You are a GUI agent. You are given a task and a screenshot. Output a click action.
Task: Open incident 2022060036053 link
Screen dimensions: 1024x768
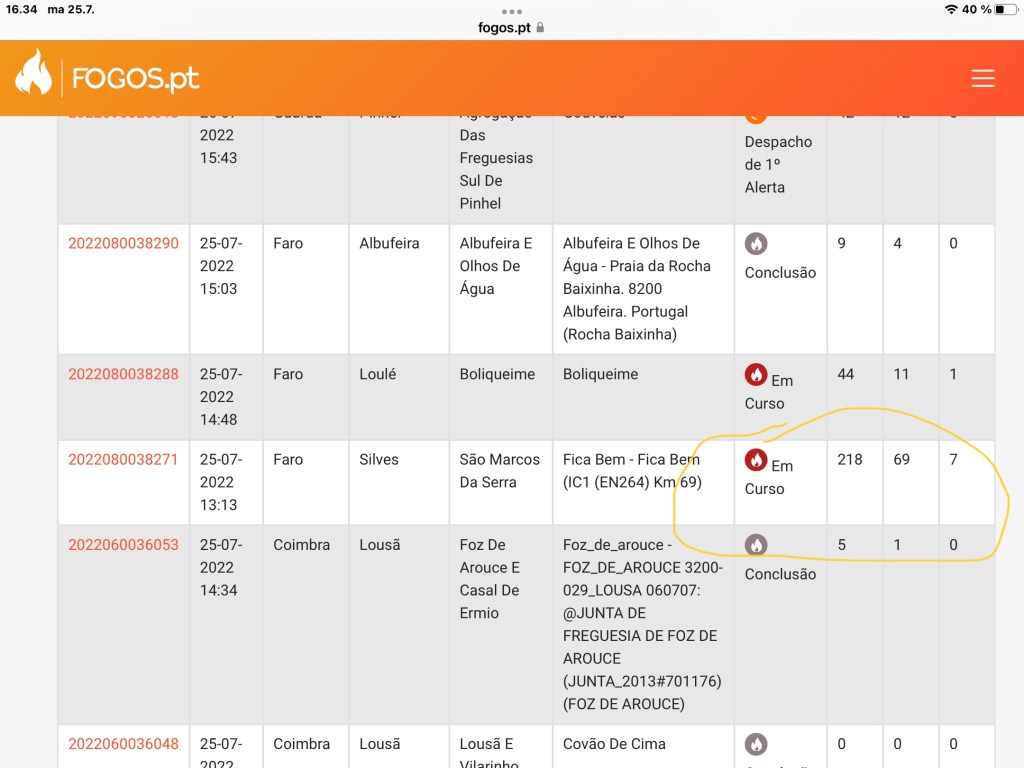[123, 544]
